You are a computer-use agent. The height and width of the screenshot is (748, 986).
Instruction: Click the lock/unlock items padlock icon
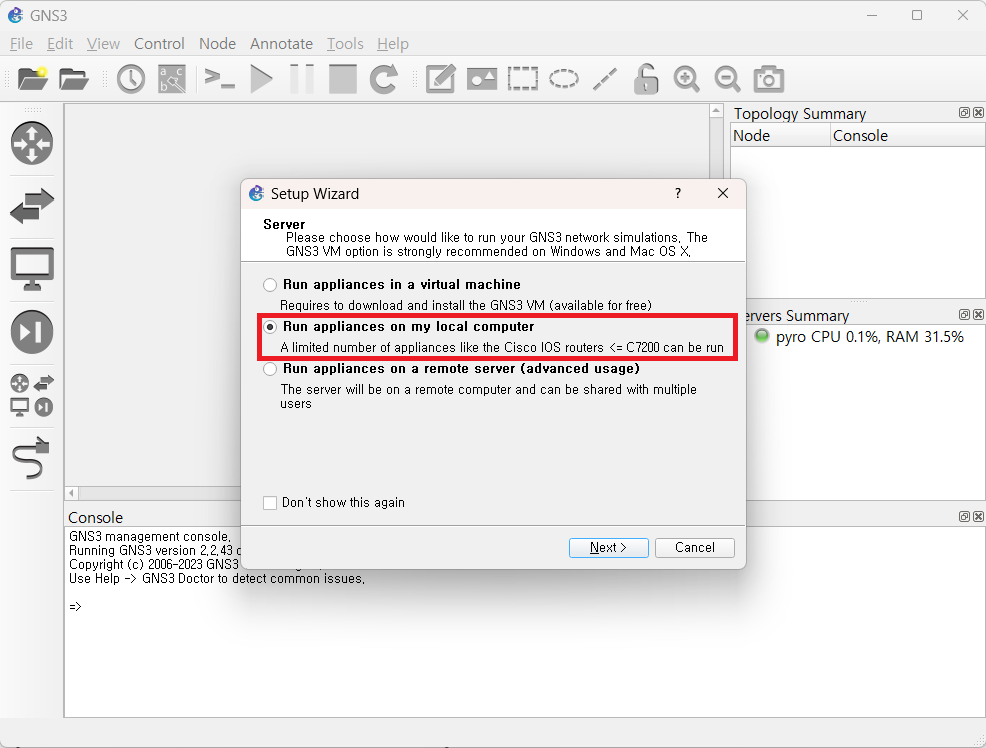coord(646,79)
